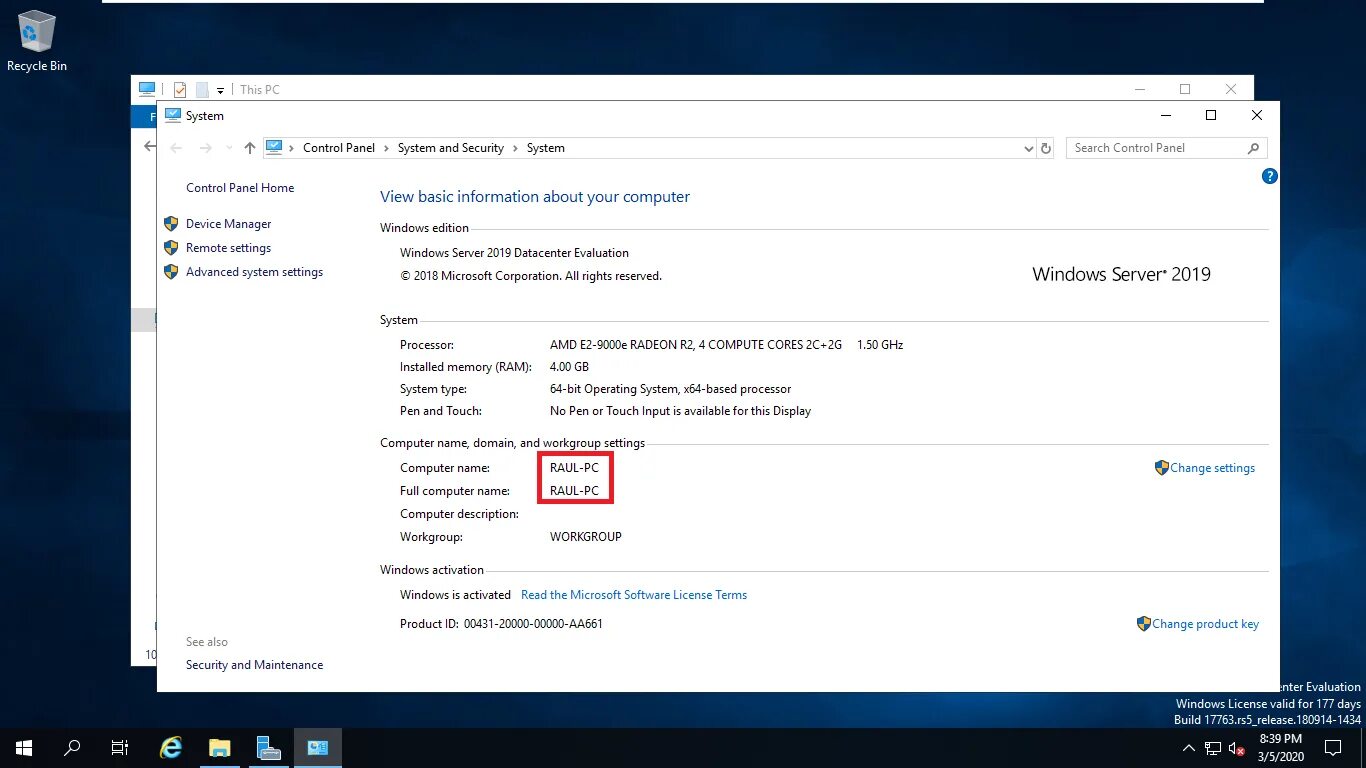Open recent locations dropdown arrow
Screen dimensions: 1366x768
coord(228,148)
